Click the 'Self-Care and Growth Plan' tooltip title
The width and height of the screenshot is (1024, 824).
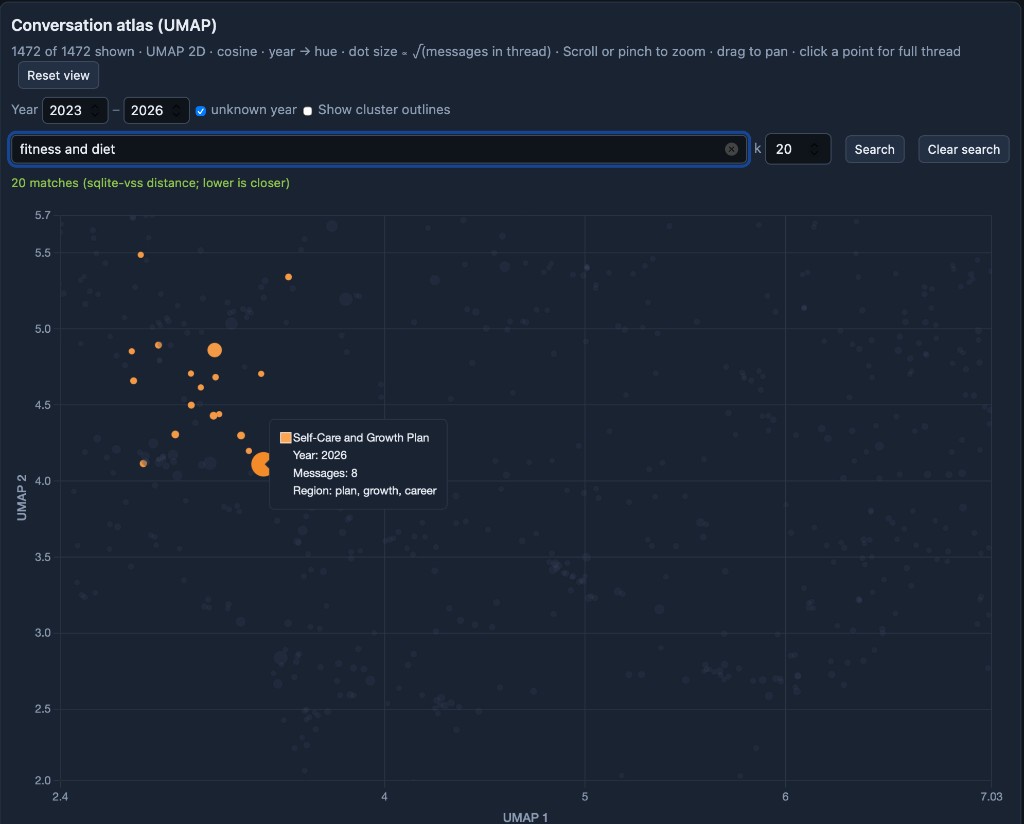pyautogui.click(x=360, y=438)
